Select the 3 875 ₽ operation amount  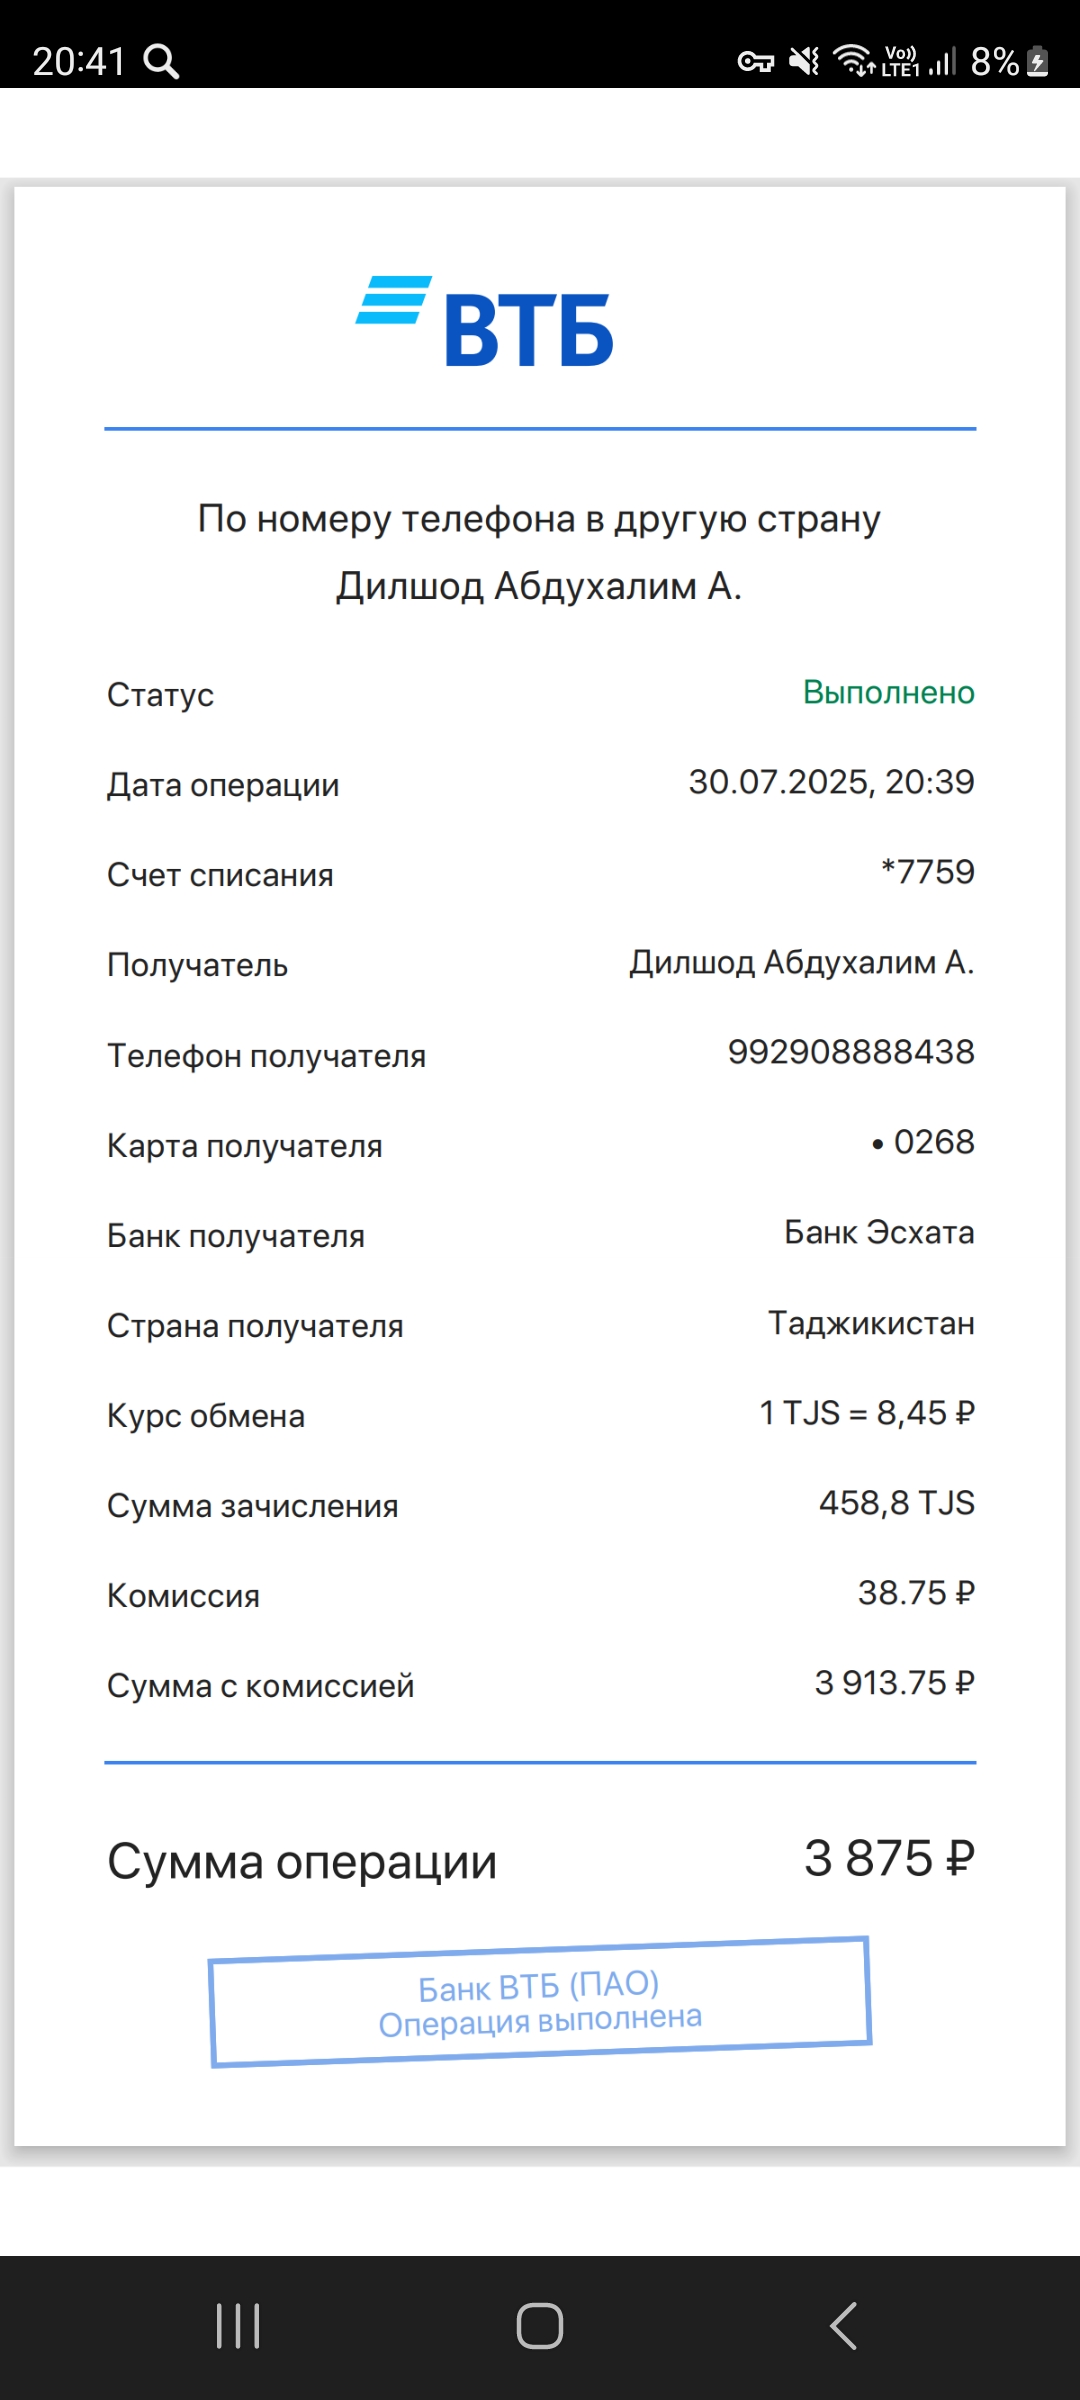click(x=889, y=1858)
